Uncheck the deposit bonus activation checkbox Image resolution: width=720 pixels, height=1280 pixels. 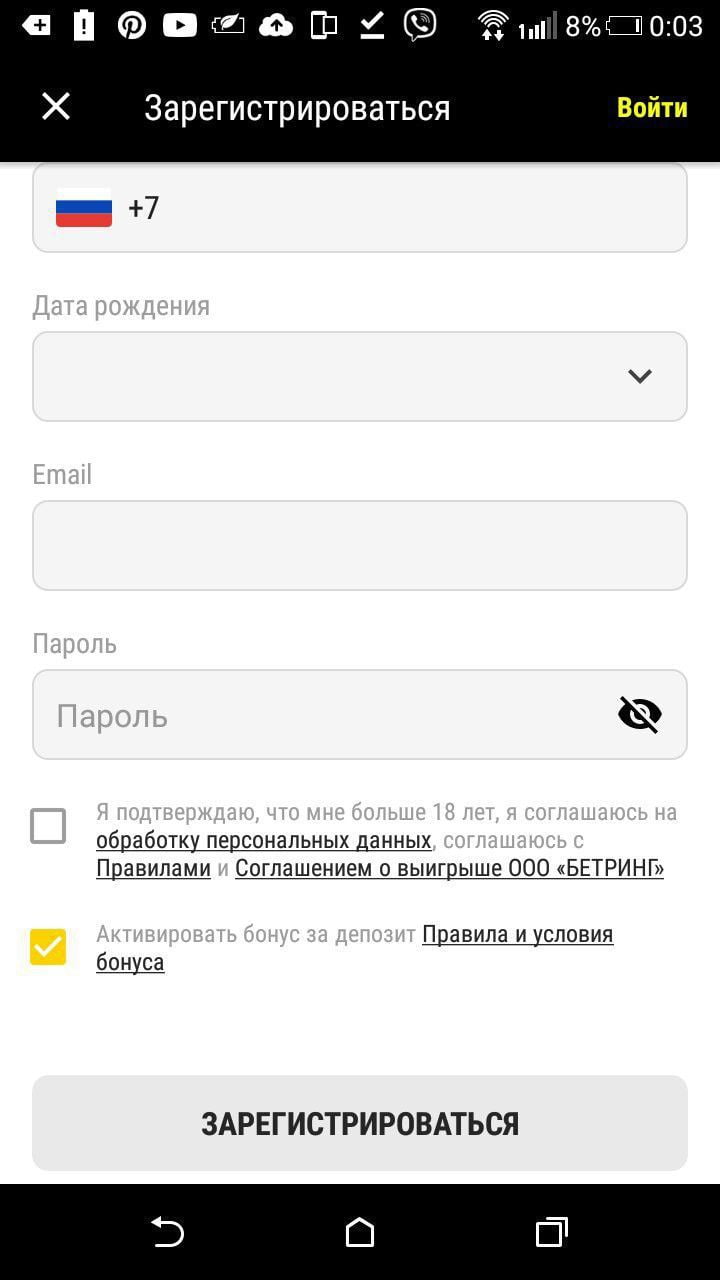coord(48,946)
